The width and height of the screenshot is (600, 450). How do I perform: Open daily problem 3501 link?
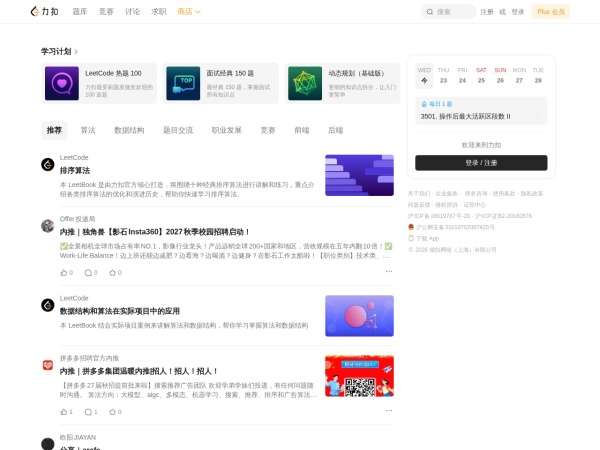pos(465,116)
